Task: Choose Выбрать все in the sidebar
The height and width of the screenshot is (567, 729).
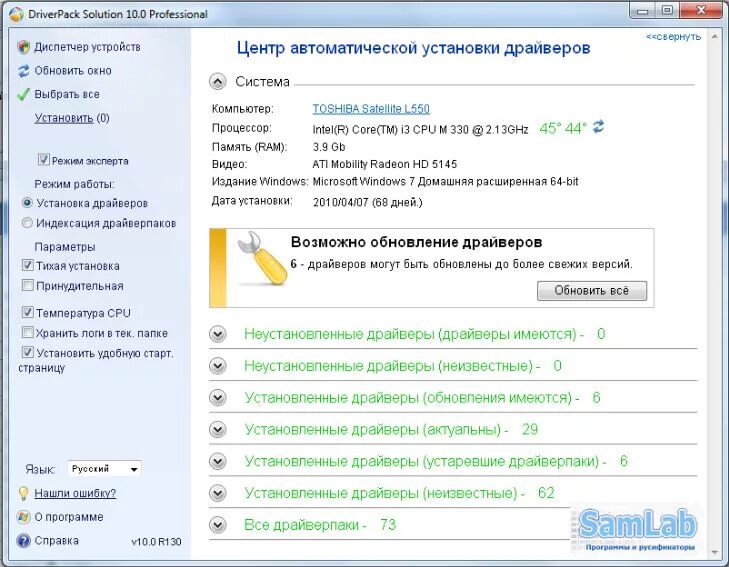Action: pos(67,94)
